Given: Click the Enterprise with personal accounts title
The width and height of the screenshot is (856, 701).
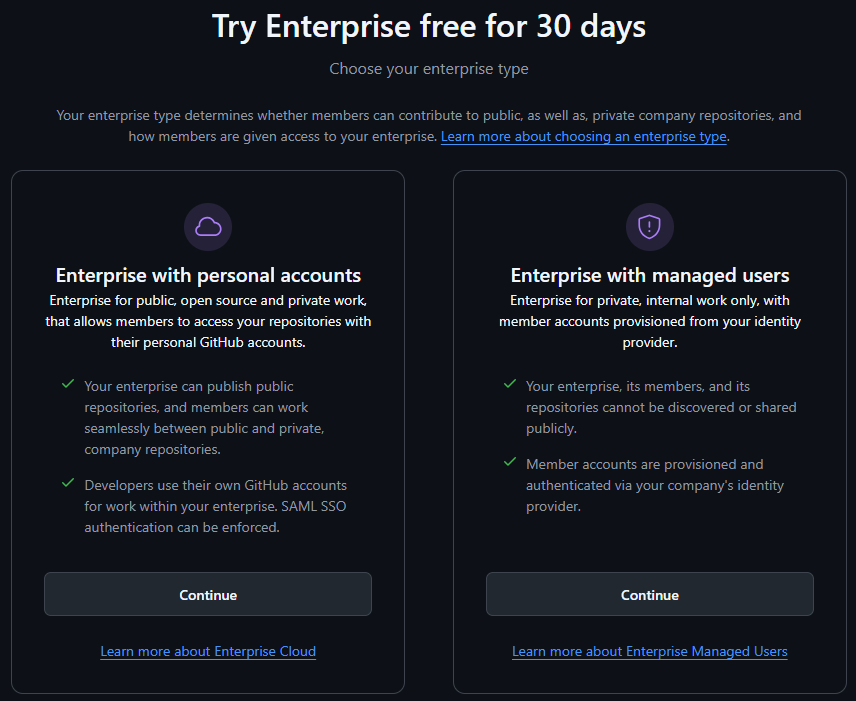Looking at the screenshot, I should tap(208, 275).
